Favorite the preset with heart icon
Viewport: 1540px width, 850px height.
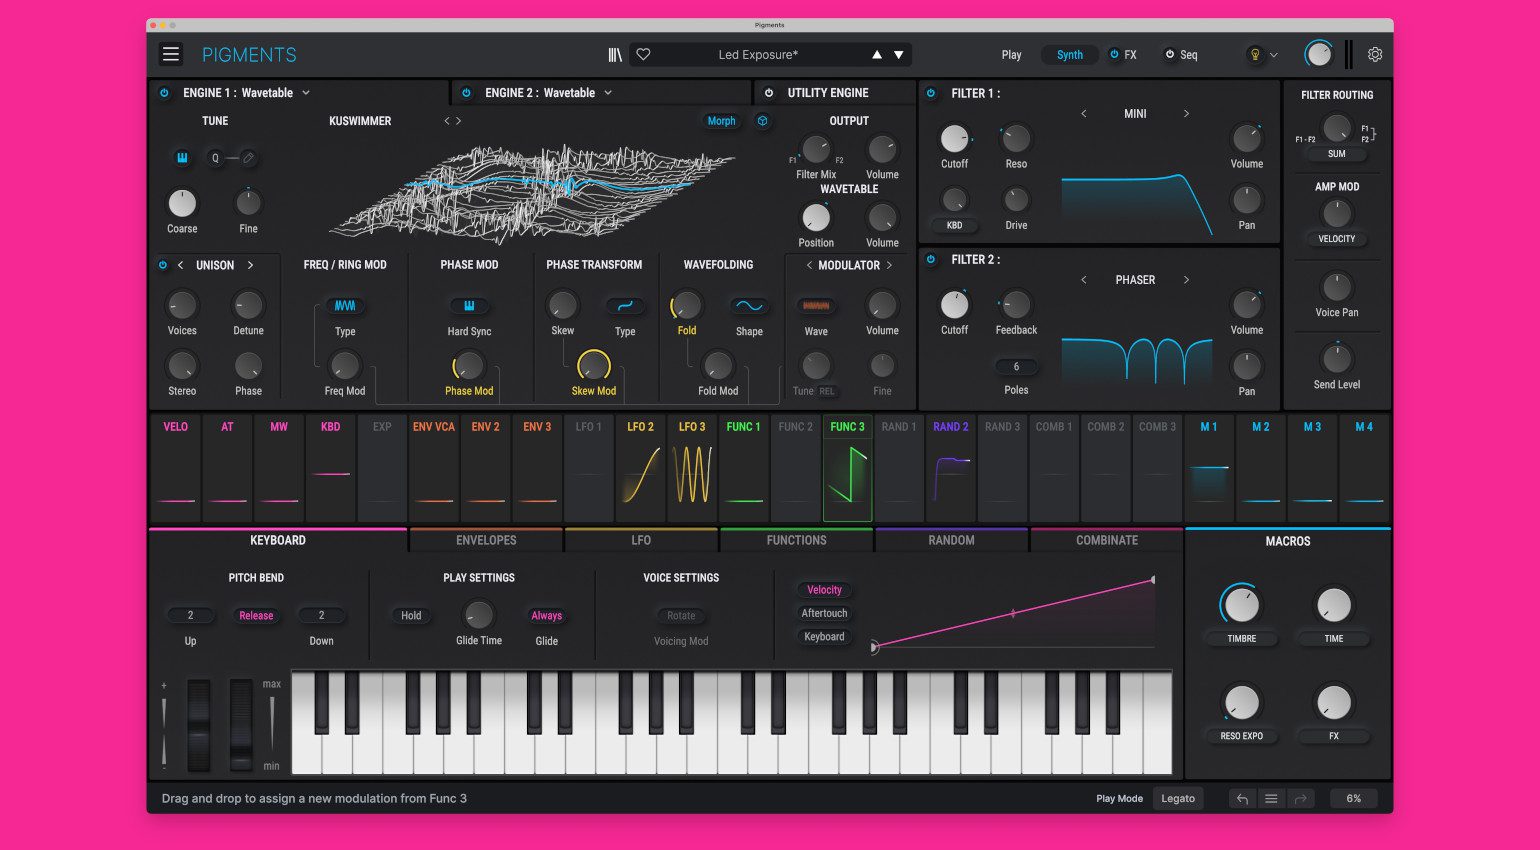[x=643, y=55]
